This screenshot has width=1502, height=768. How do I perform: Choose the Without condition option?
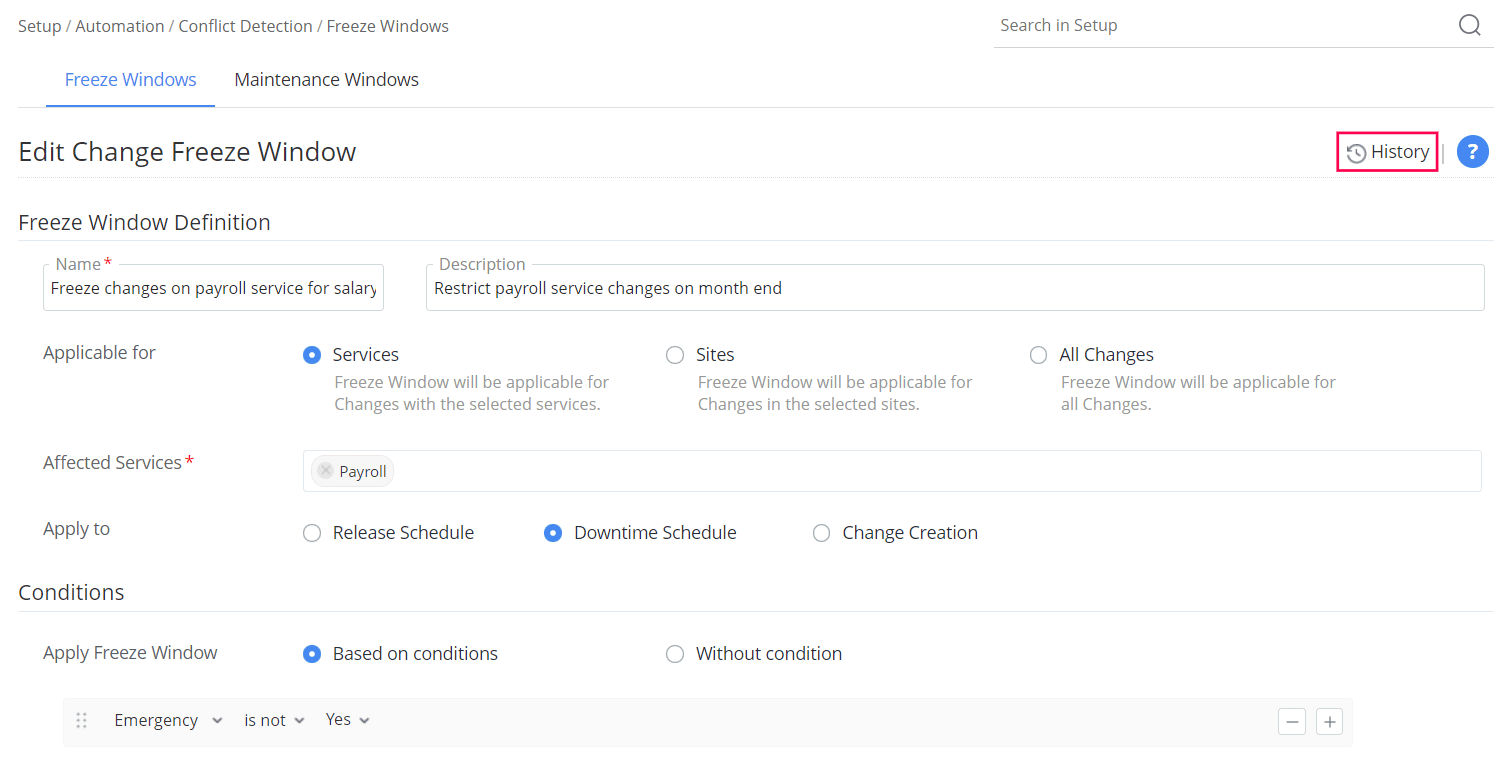click(x=675, y=654)
